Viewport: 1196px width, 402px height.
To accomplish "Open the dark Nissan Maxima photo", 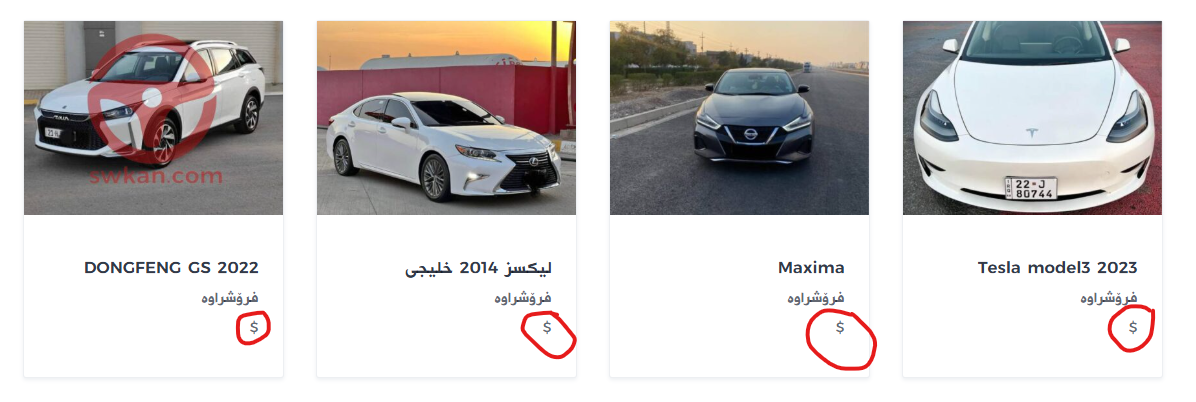I will click(739, 117).
